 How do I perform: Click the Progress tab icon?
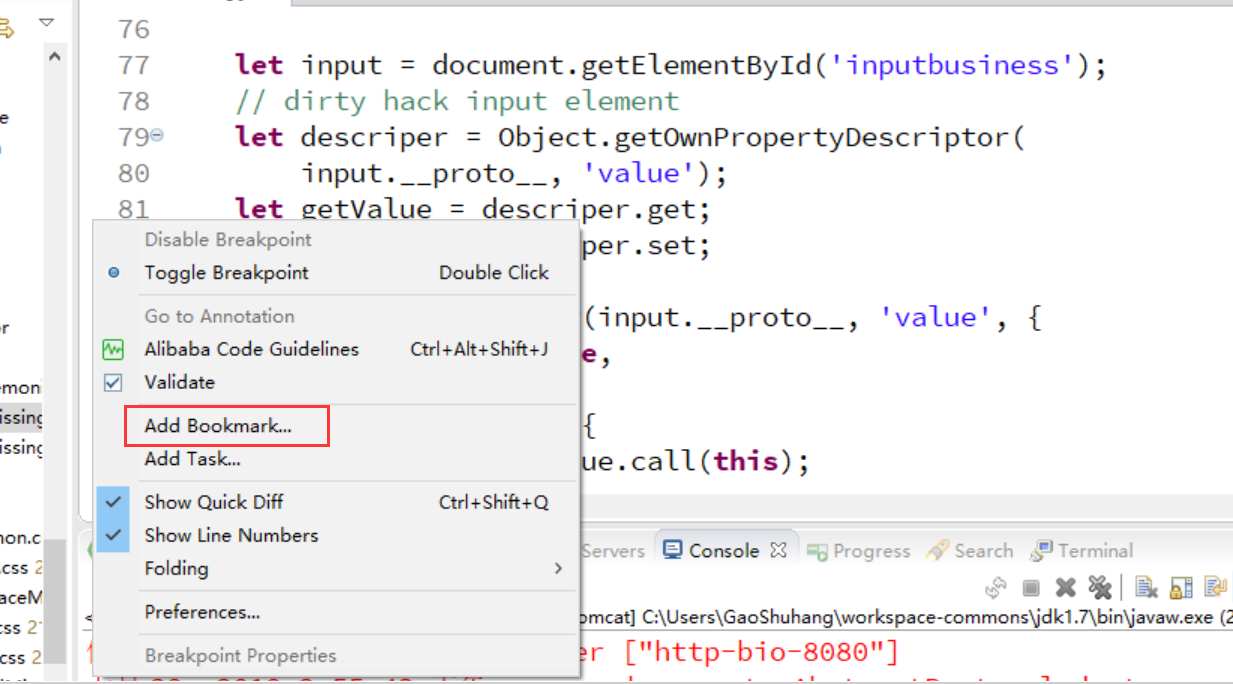(817, 551)
